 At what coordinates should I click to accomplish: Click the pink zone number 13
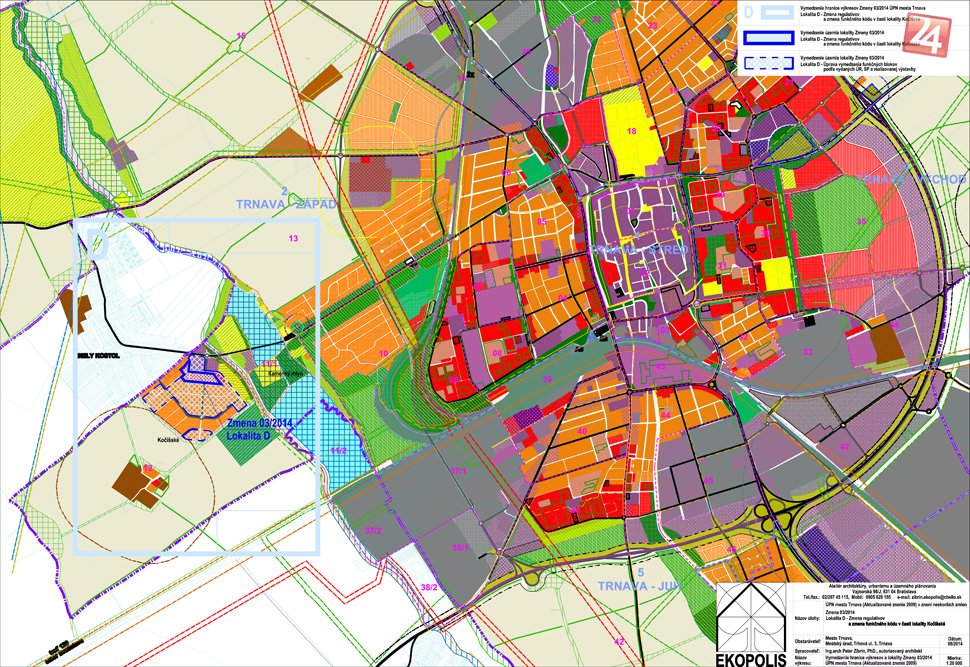tap(293, 239)
